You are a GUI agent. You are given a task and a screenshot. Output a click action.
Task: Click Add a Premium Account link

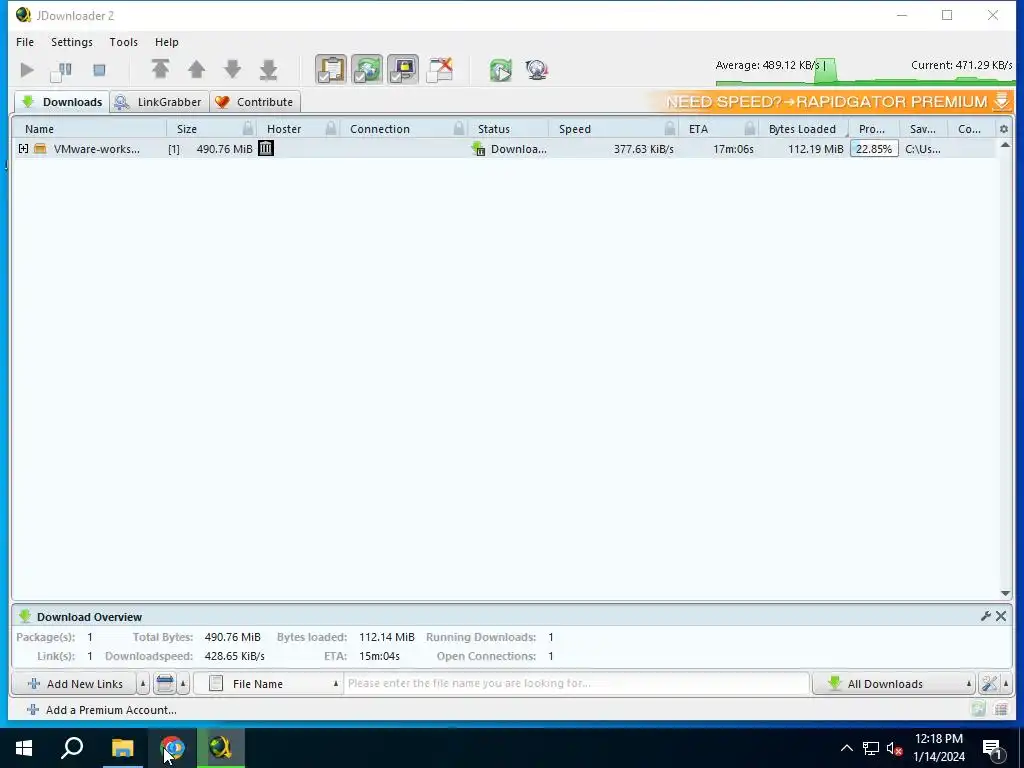[x=101, y=710]
